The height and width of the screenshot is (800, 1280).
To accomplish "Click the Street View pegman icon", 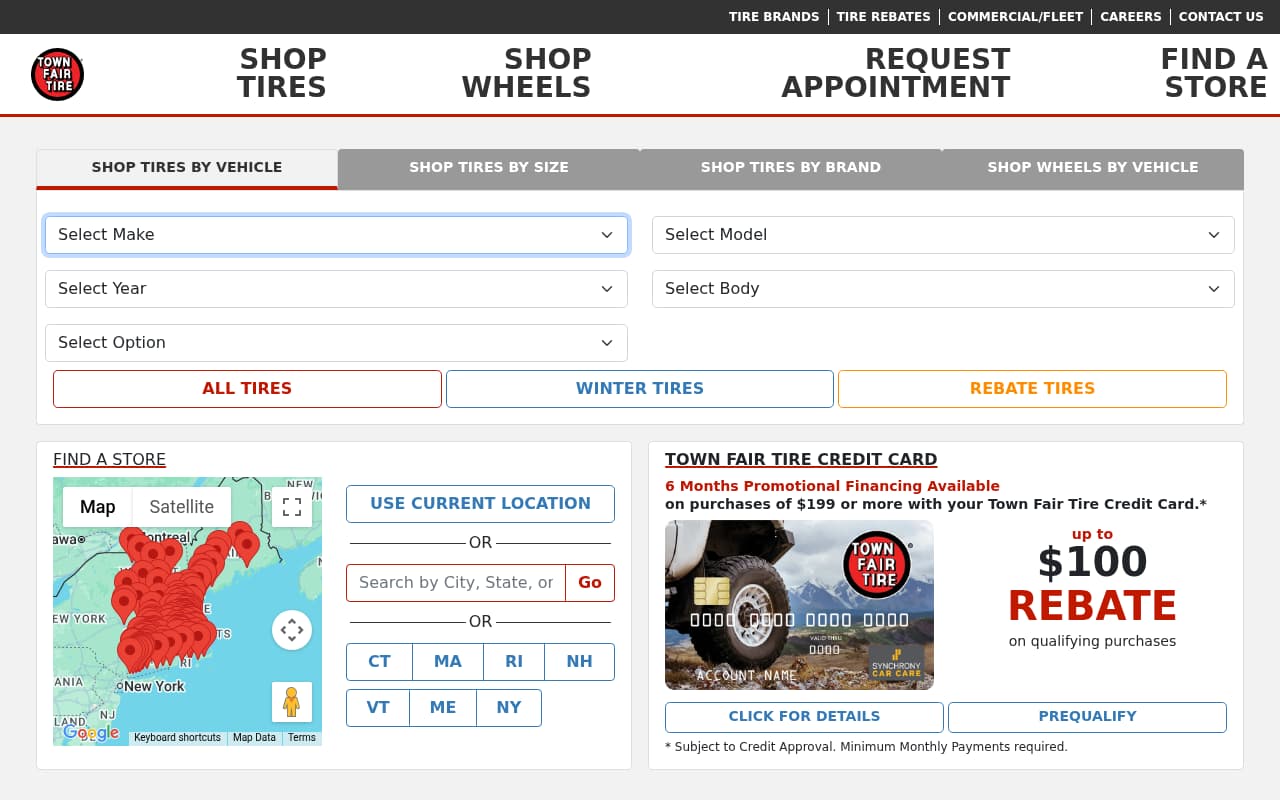I will (x=291, y=703).
